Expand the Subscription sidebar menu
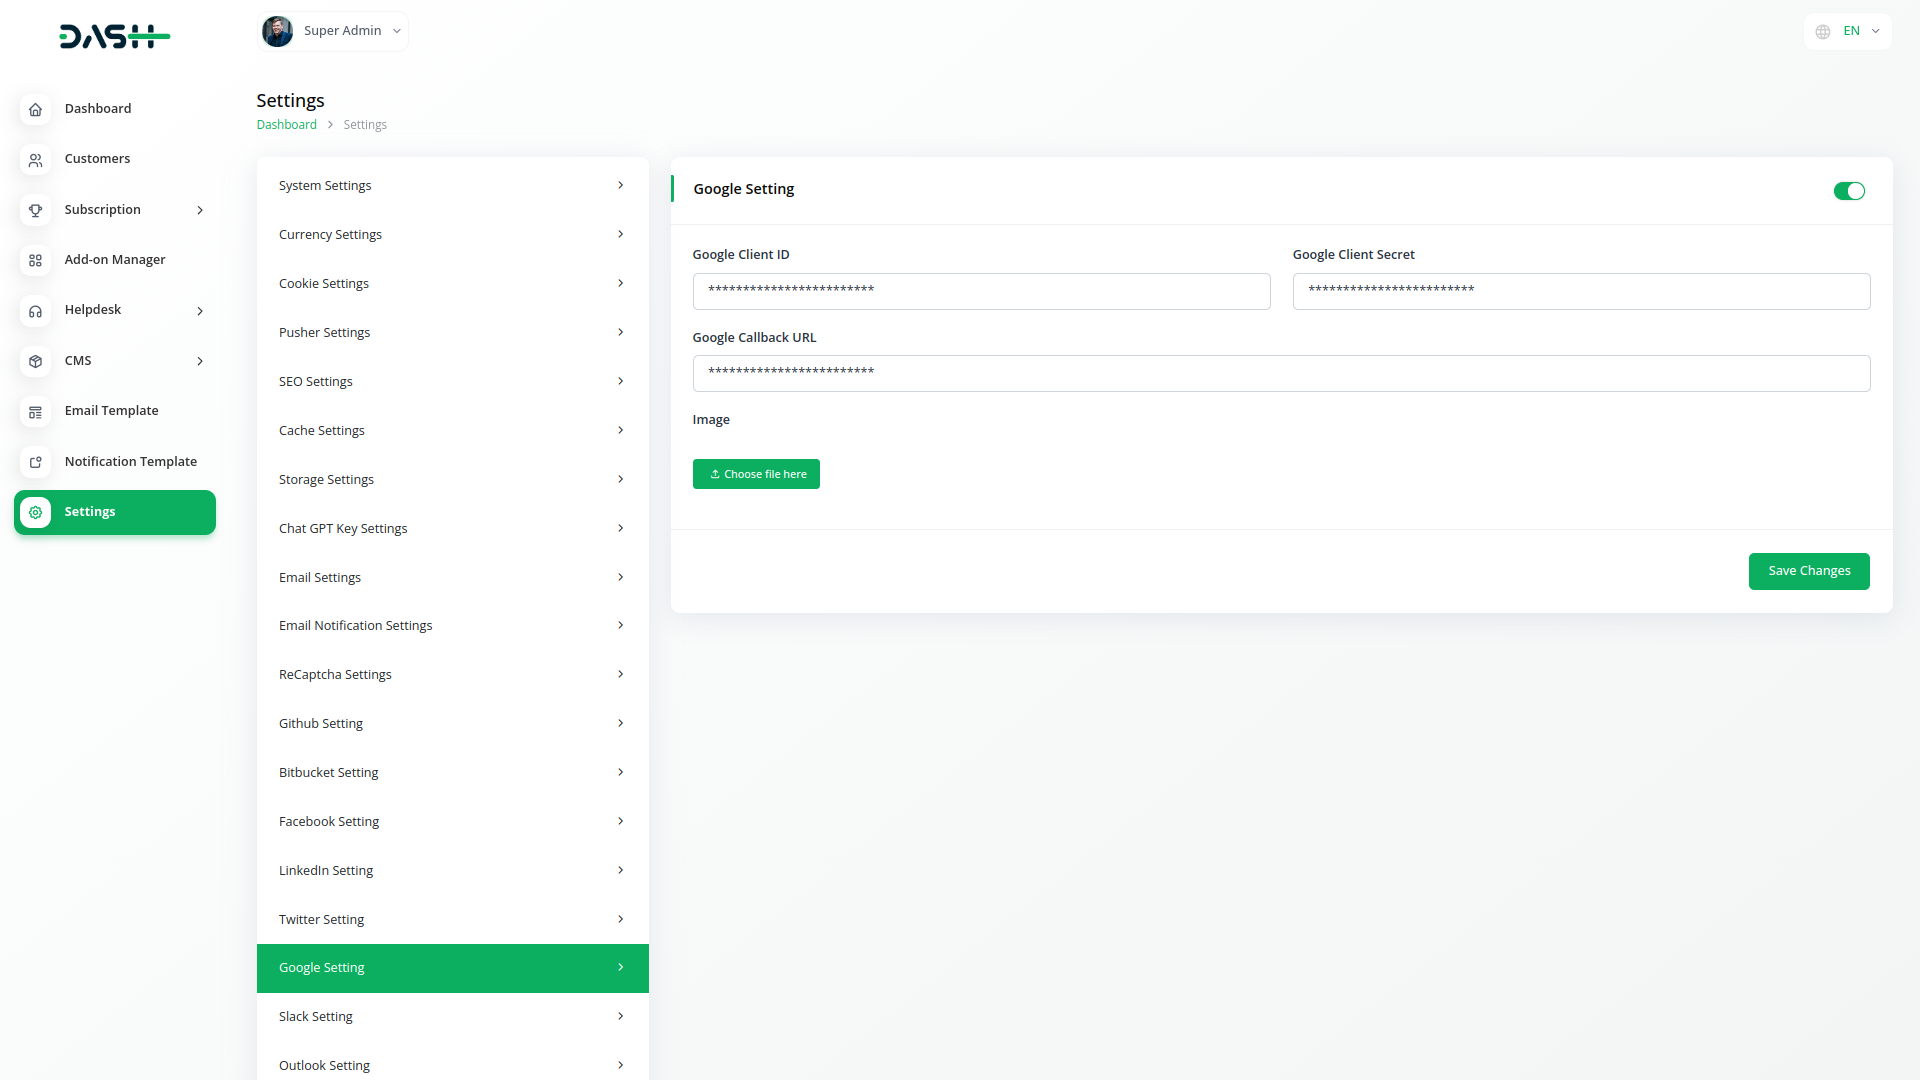Image resolution: width=1920 pixels, height=1080 pixels. [200, 210]
